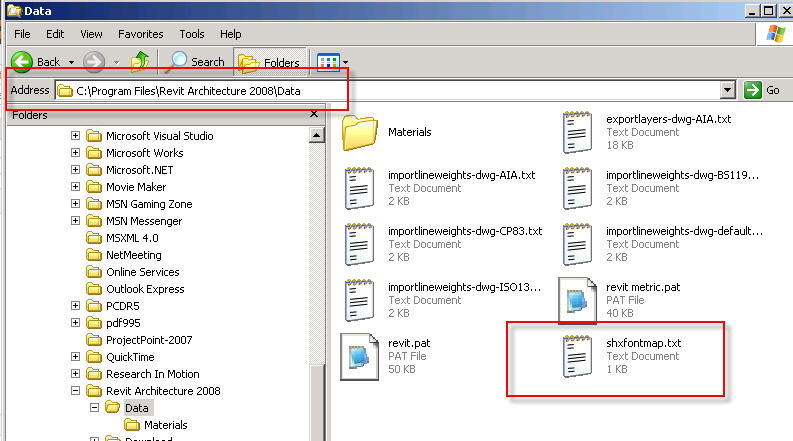
Task: Collapse the Revit Architecture 2008 node
Action: click(x=75, y=390)
